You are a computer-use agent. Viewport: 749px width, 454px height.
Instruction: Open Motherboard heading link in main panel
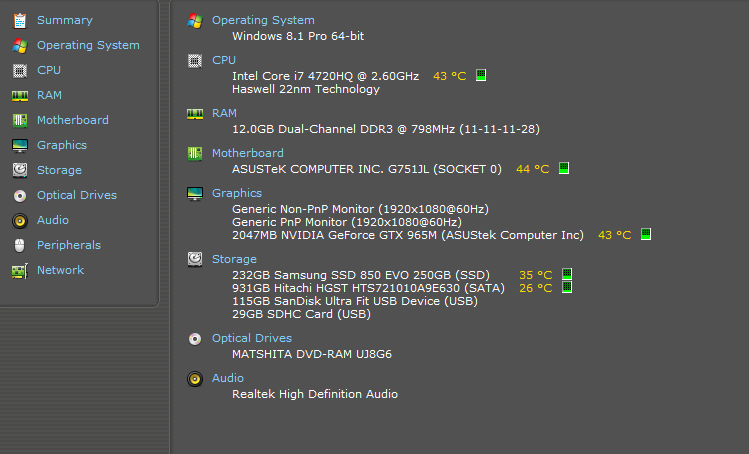(247, 153)
